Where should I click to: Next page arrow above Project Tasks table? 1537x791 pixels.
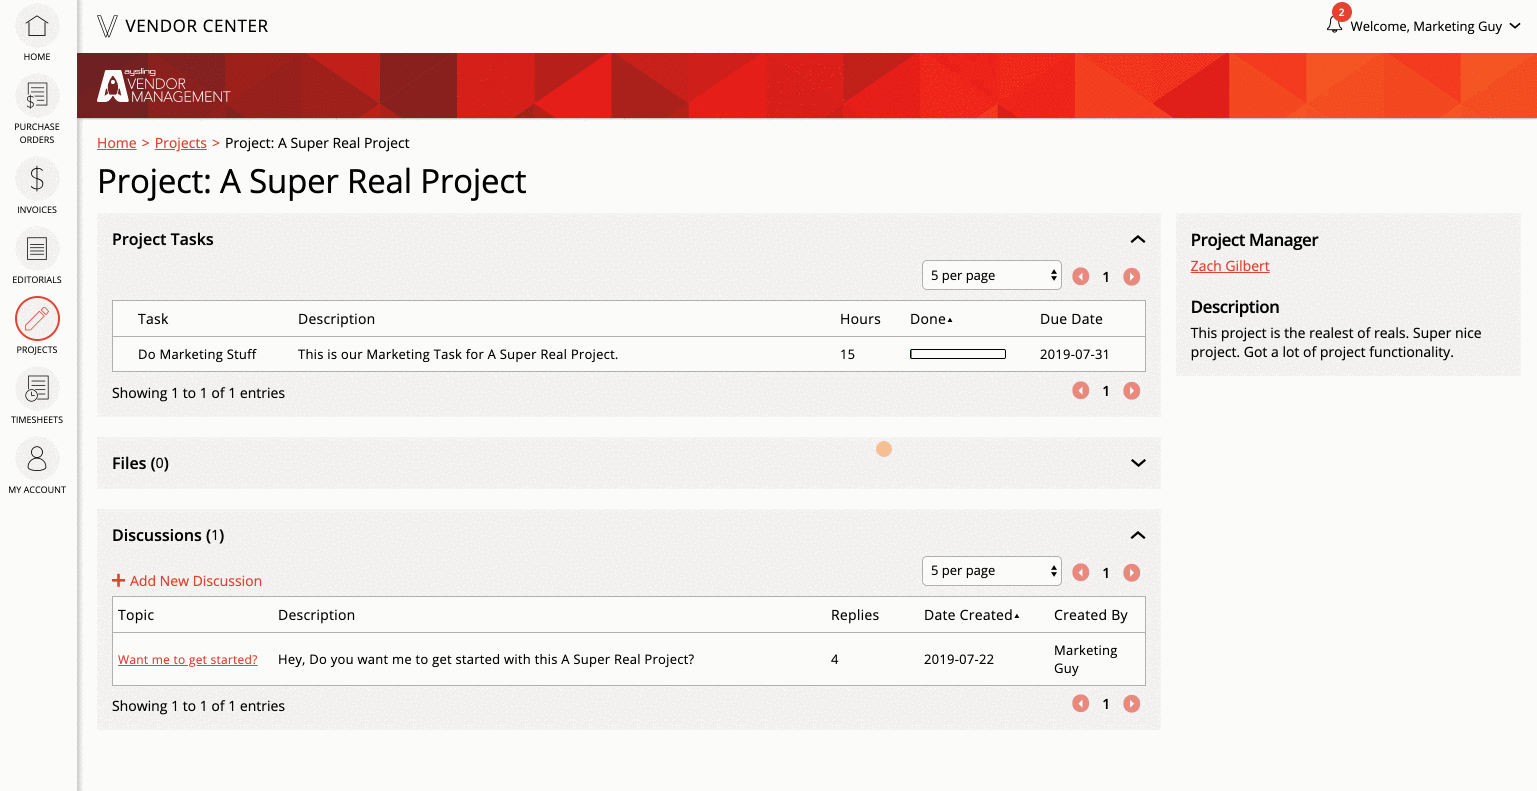coord(1132,277)
